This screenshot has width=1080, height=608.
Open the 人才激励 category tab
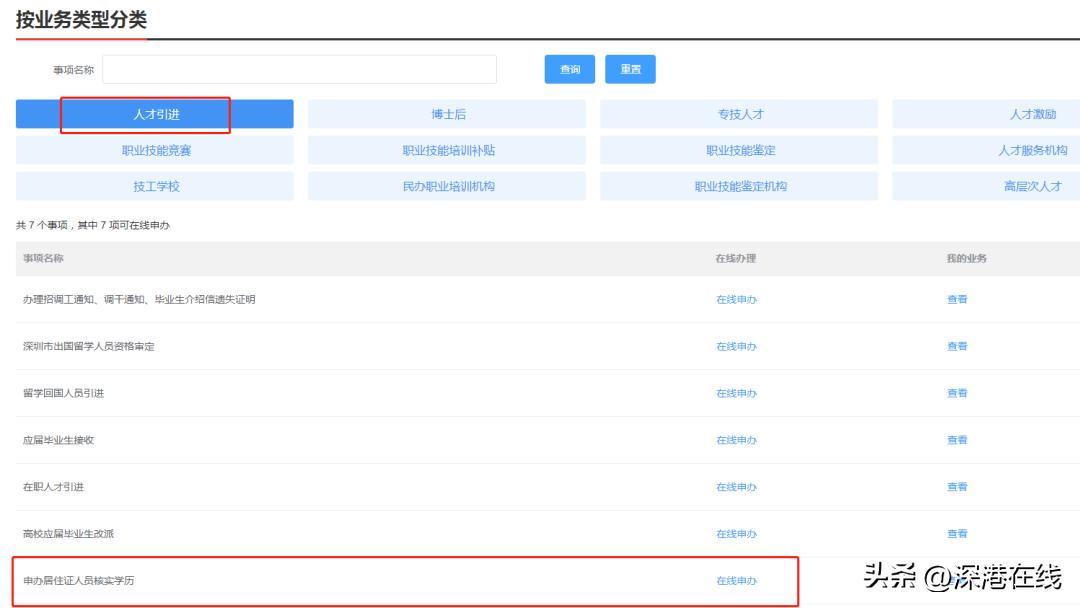[x=1031, y=114]
